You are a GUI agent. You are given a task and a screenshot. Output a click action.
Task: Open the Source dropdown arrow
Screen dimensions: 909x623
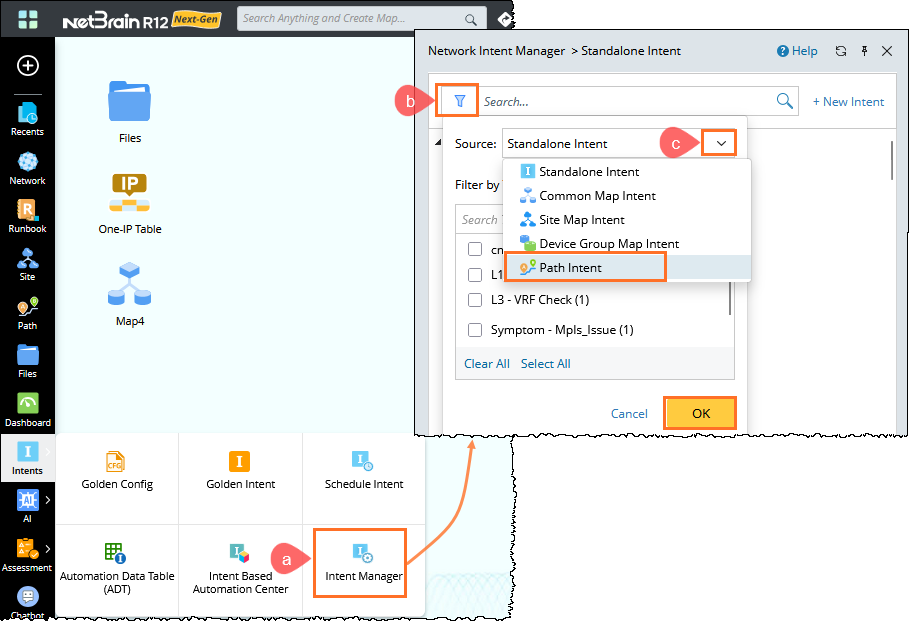[x=720, y=143]
